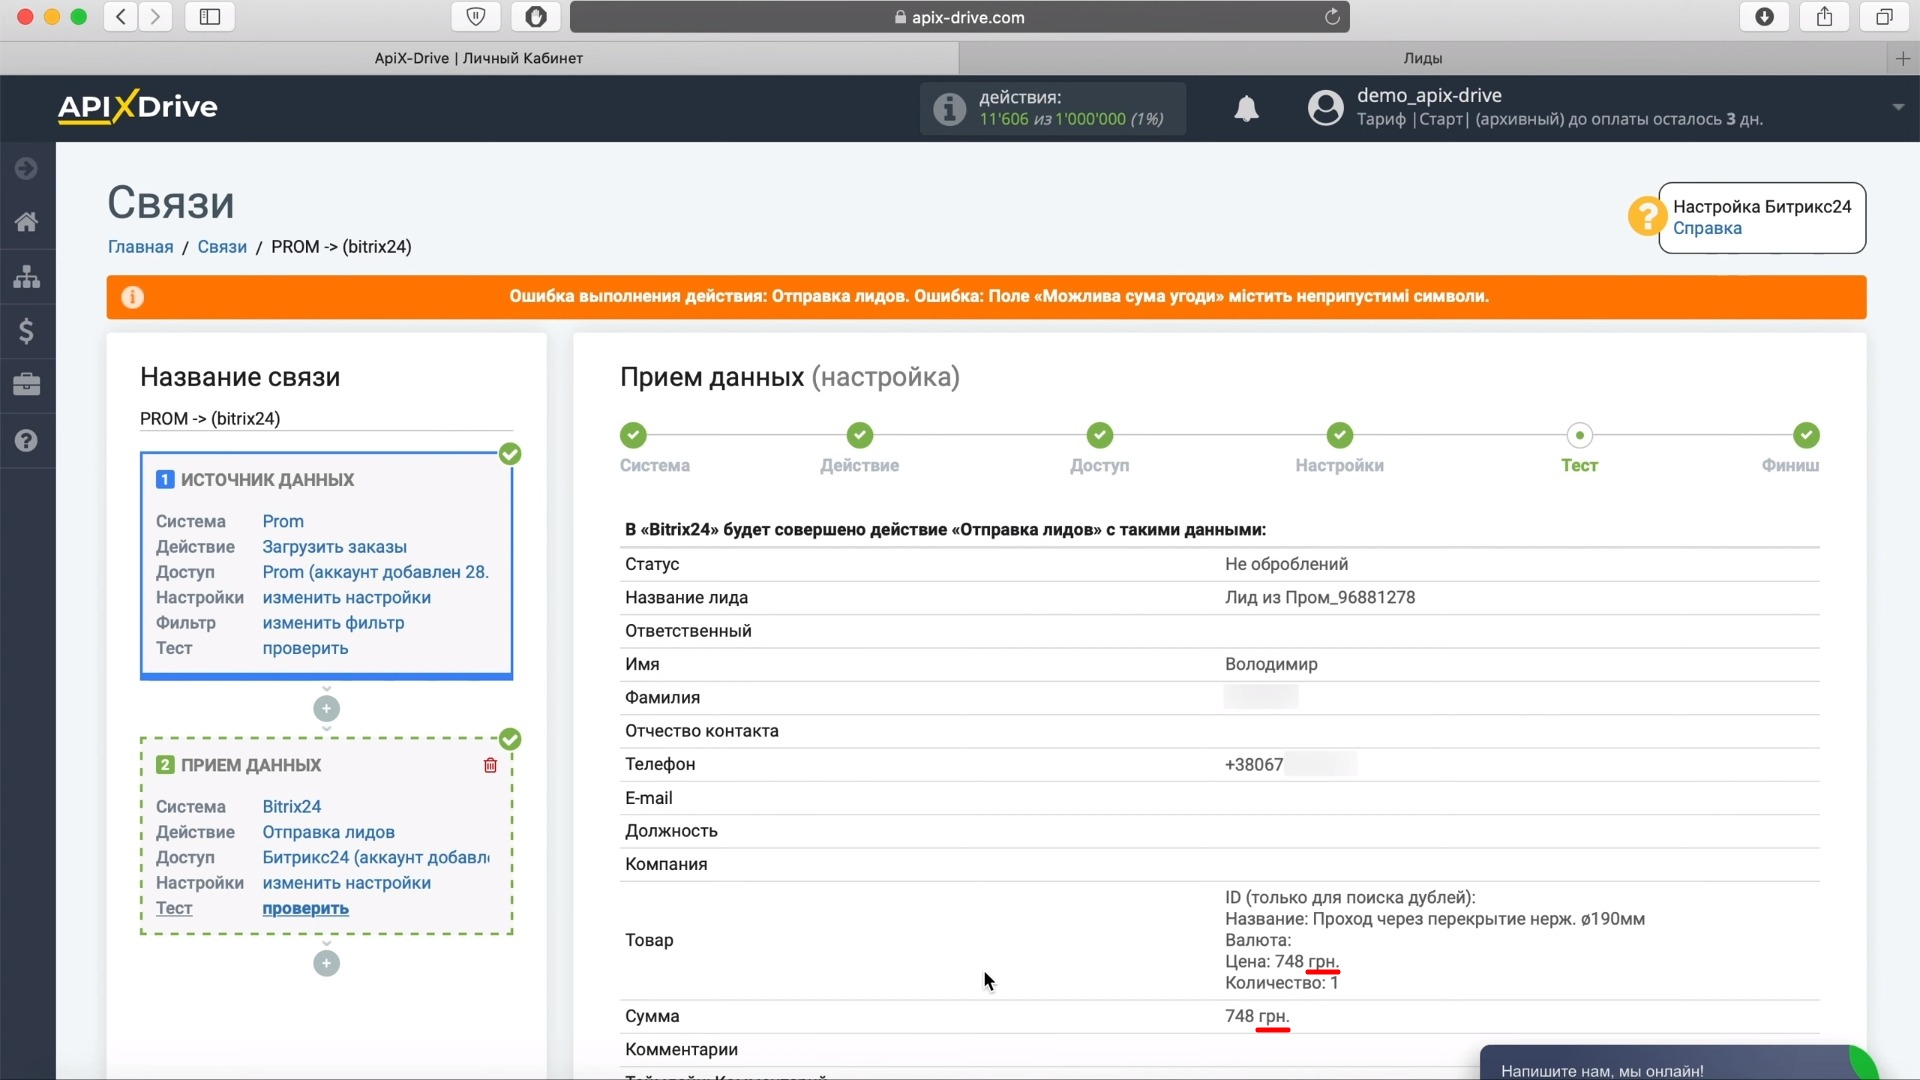The height and width of the screenshot is (1080, 1920).
Task: Open the actions info icon in header
Action: click(949, 108)
